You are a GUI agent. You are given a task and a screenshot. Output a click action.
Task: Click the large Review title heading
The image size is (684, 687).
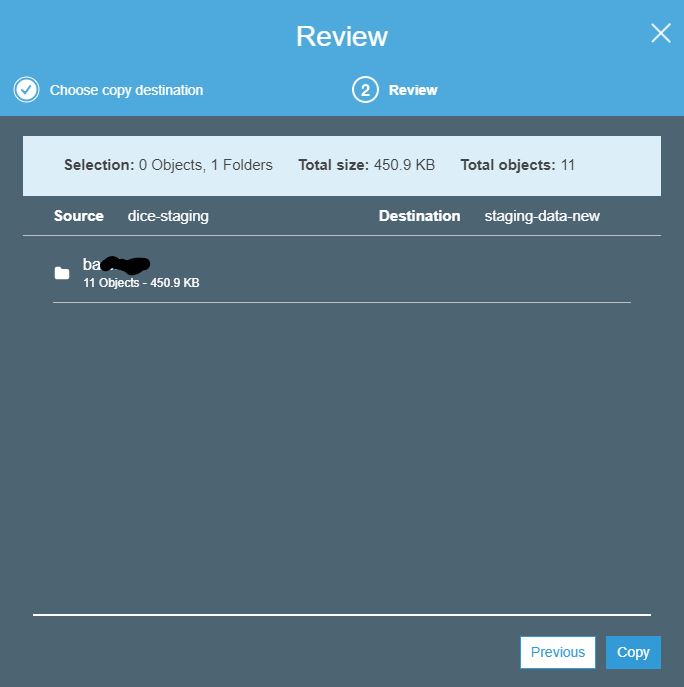[342, 36]
